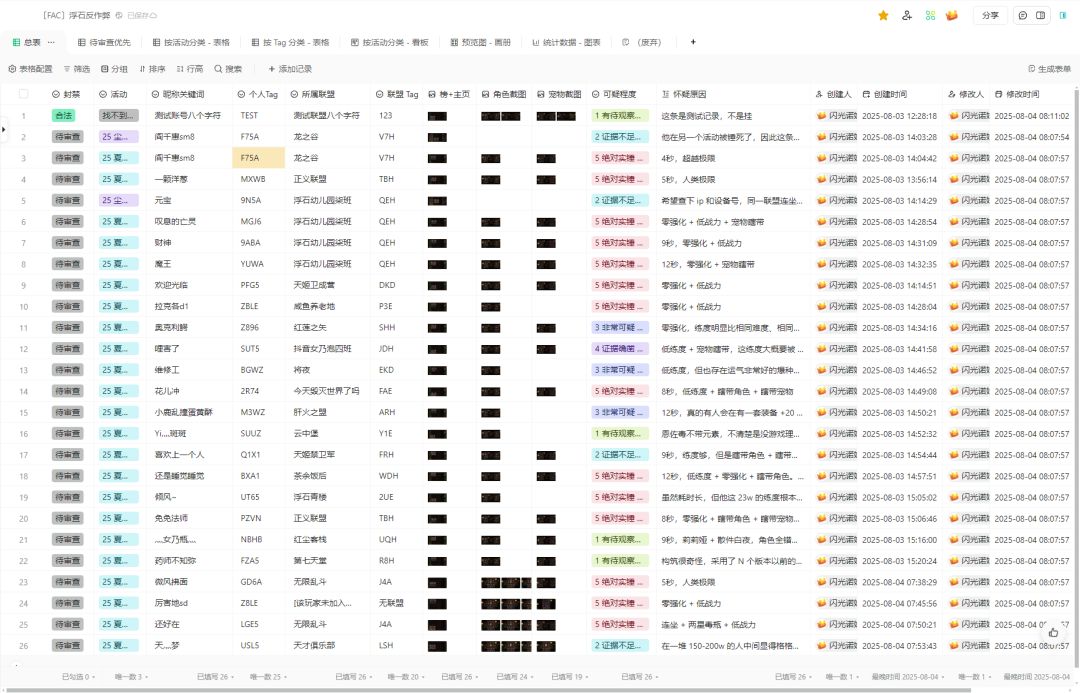Click the horizontal scrollbar at bottom
The width and height of the screenshot is (1080, 693).
click(486, 690)
